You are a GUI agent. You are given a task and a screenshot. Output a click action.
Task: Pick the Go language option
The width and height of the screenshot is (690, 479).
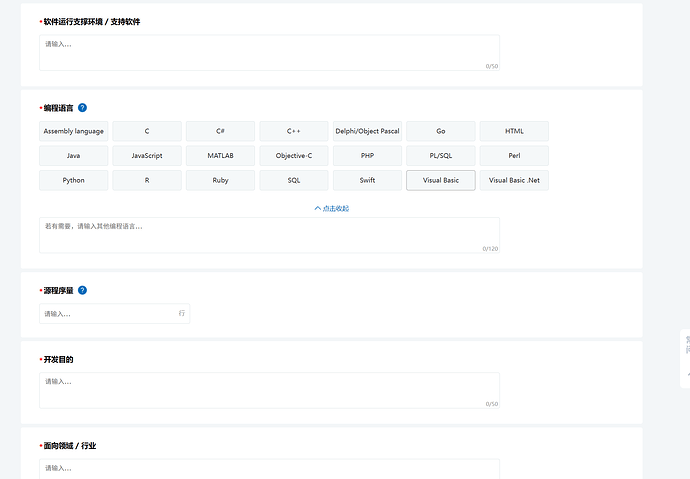(440, 131)
